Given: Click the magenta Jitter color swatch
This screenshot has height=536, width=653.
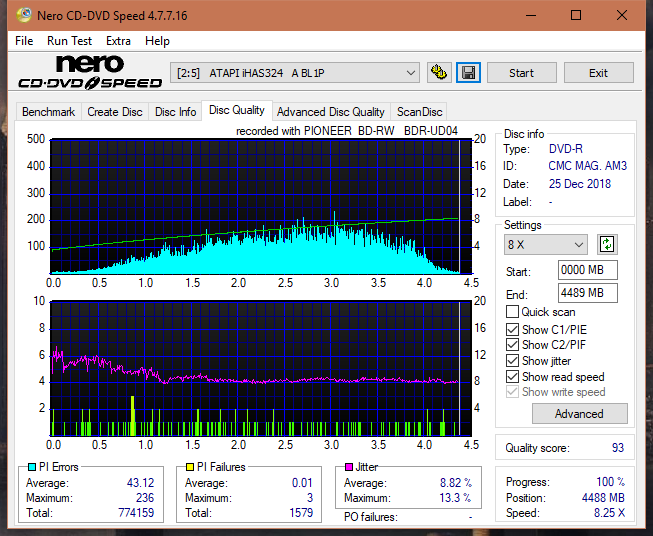Looking at the screenshot, I should point(349,467).
